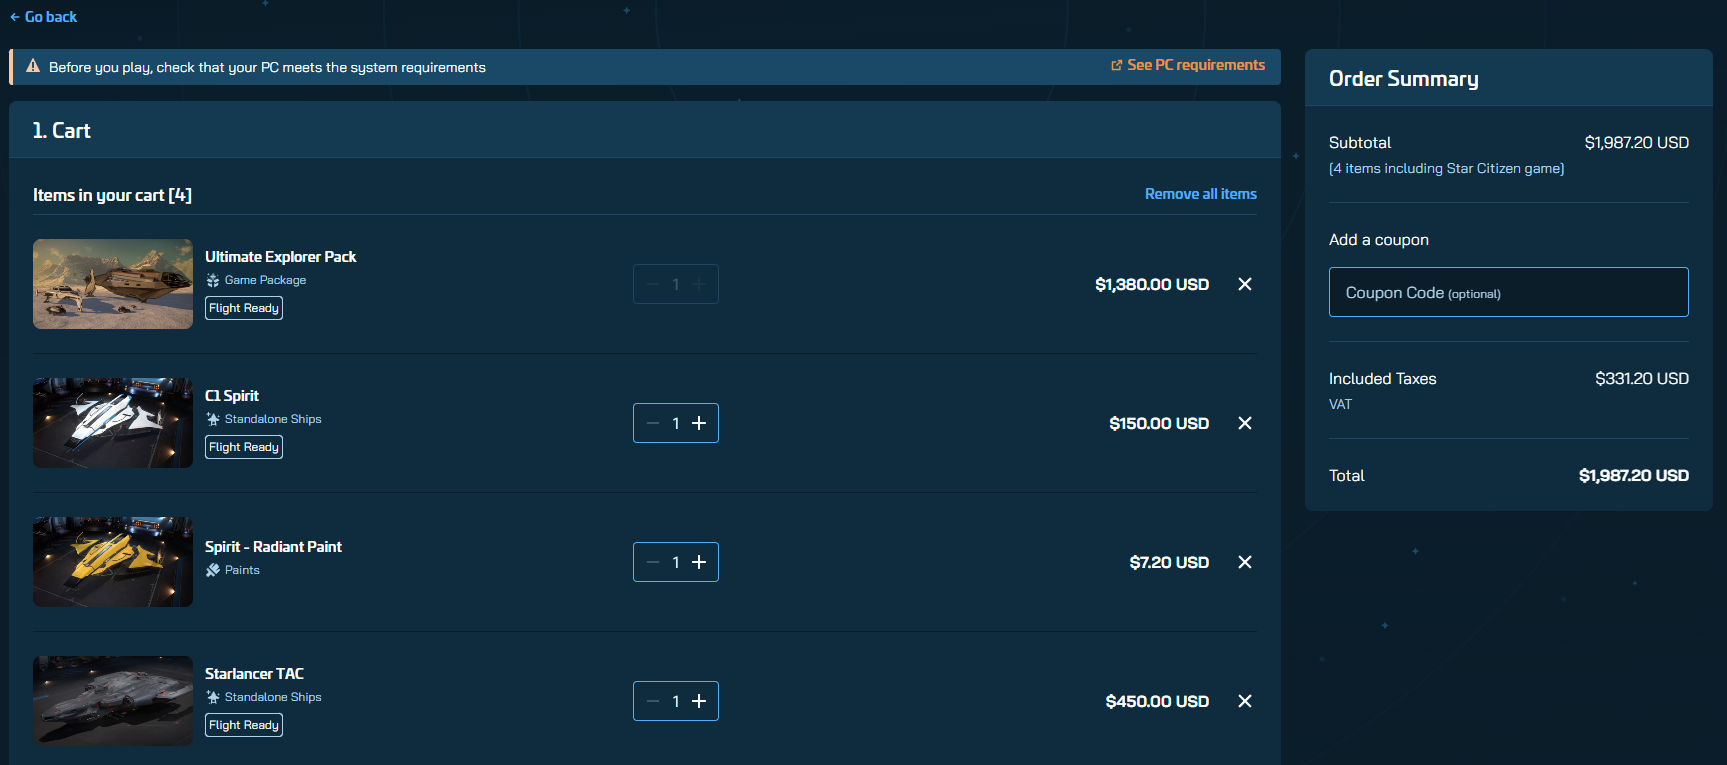This screenshot has width=1727, height=765.
Task: Click the VAT label under Included Taxes
Action: click(x=1340, y=404)
